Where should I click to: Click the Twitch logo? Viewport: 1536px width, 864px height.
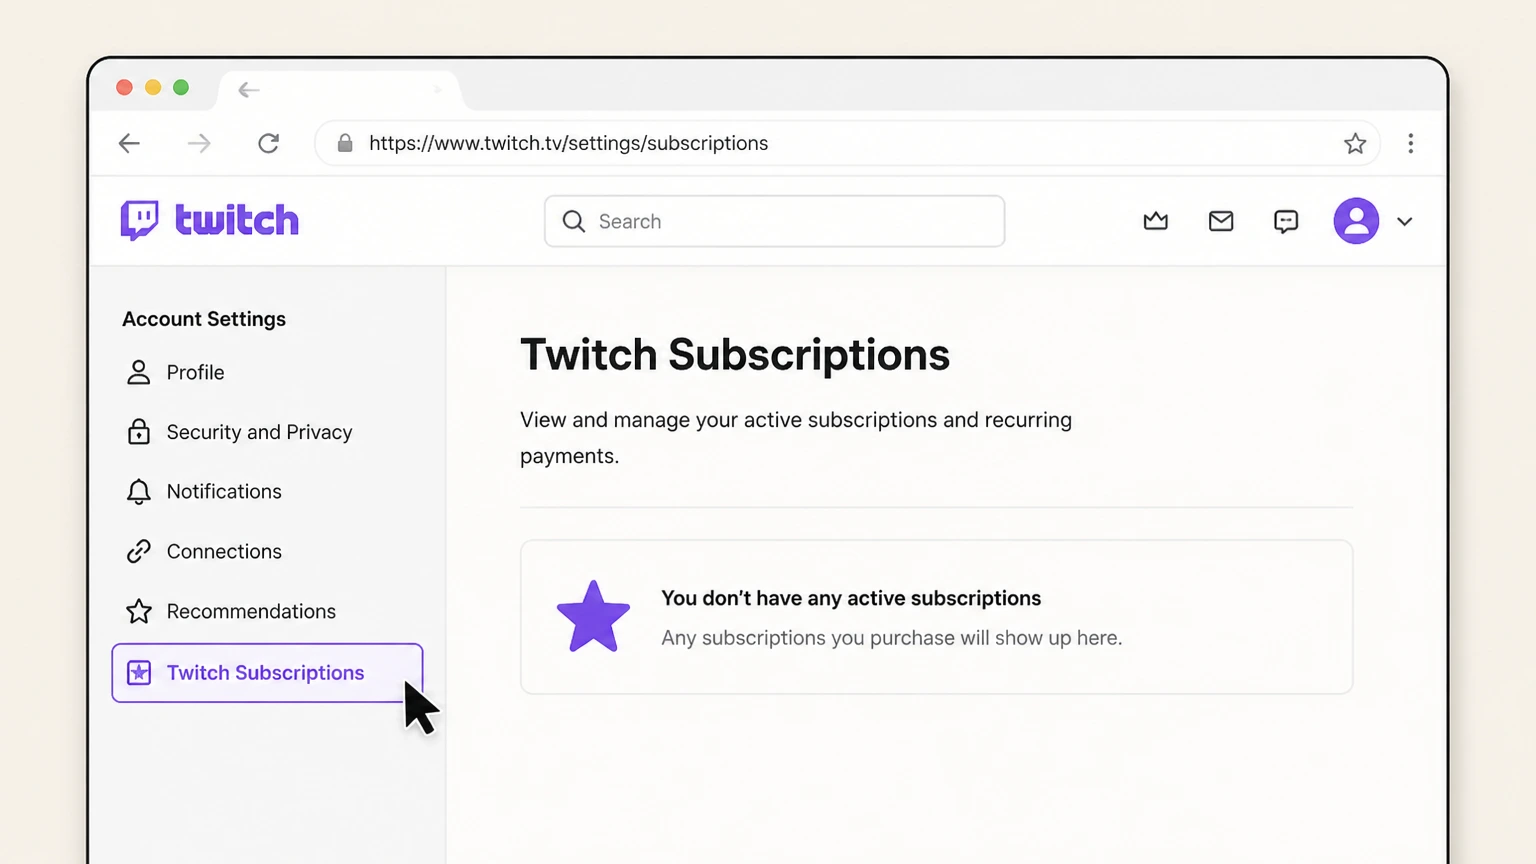[209, 220]
